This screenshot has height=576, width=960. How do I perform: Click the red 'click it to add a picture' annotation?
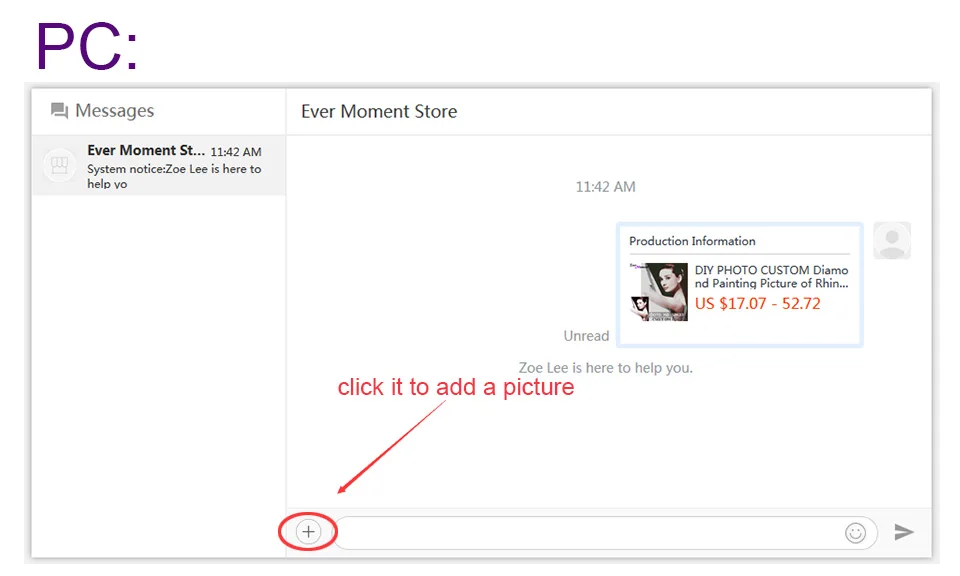point(456,387)
